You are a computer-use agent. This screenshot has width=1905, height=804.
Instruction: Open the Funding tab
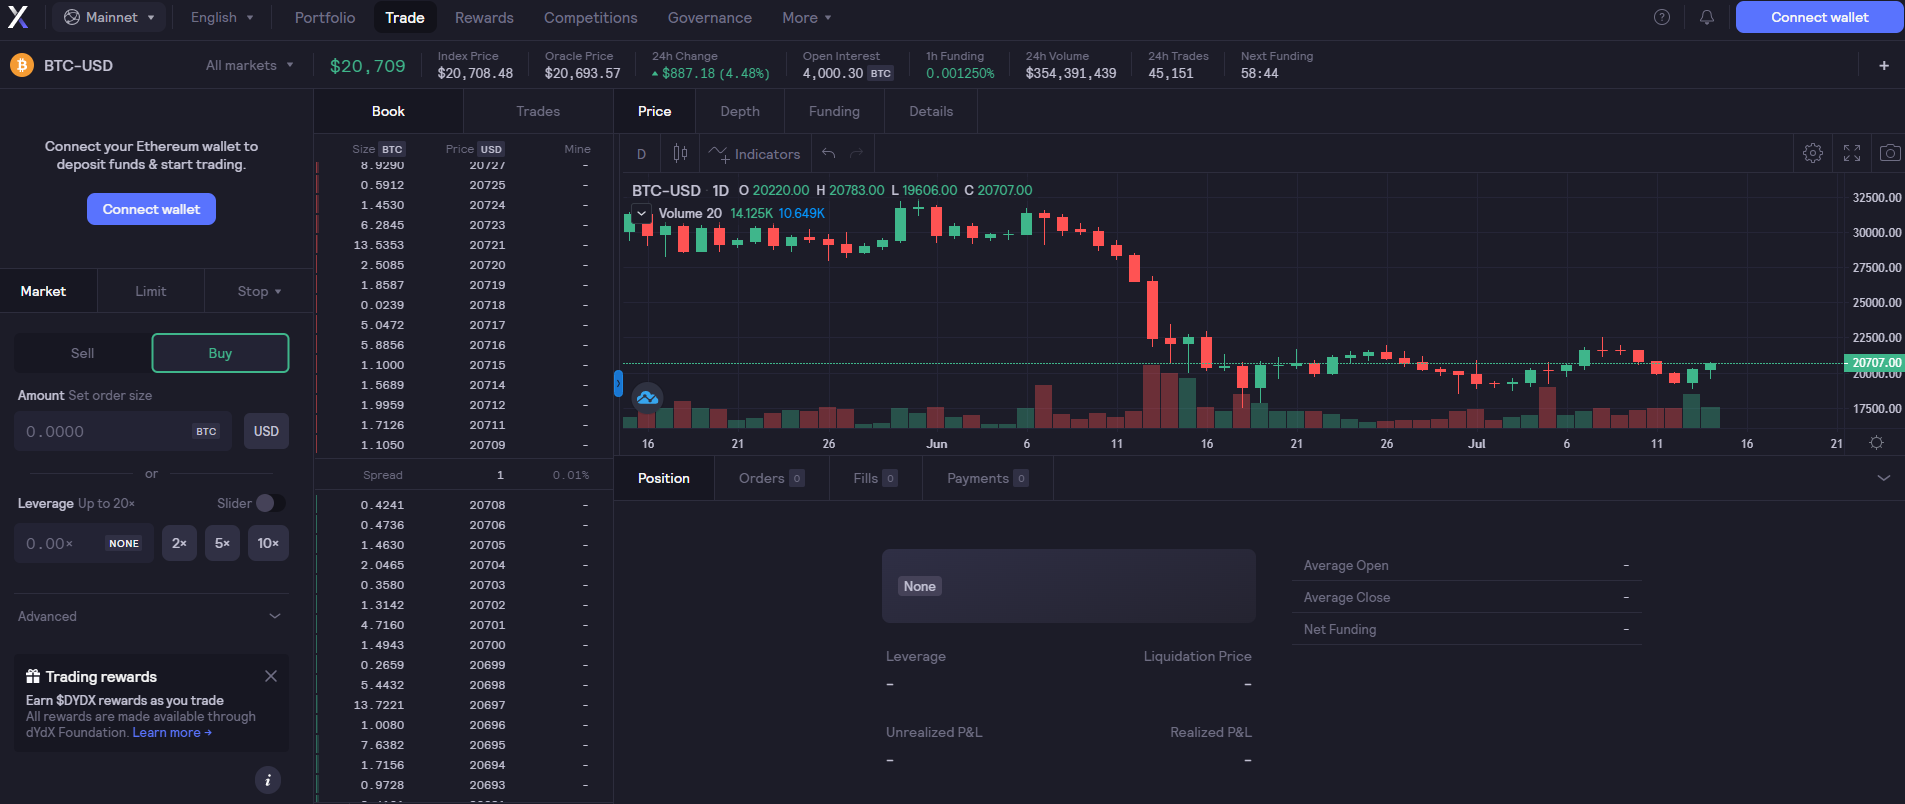click(834, 111)
